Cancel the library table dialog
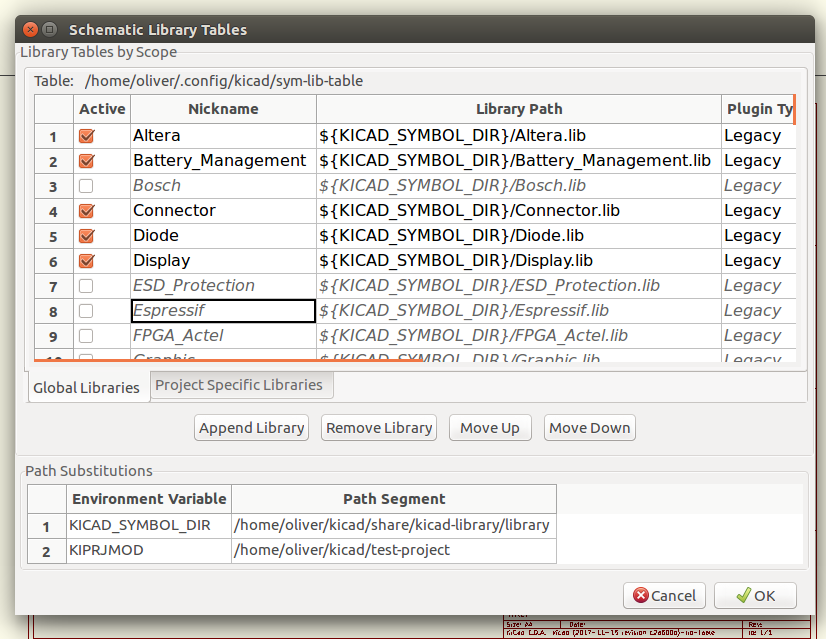 coord(664,595)
